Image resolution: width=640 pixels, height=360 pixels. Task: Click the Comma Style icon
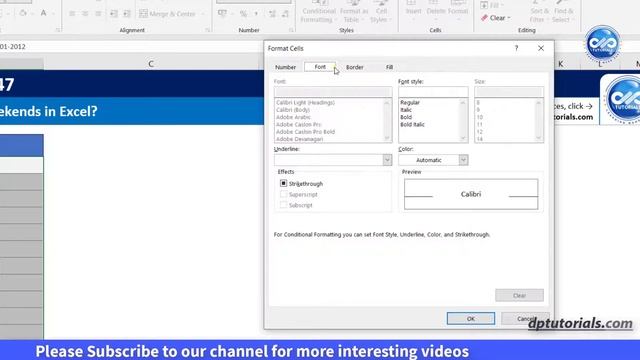coord(256,14)
